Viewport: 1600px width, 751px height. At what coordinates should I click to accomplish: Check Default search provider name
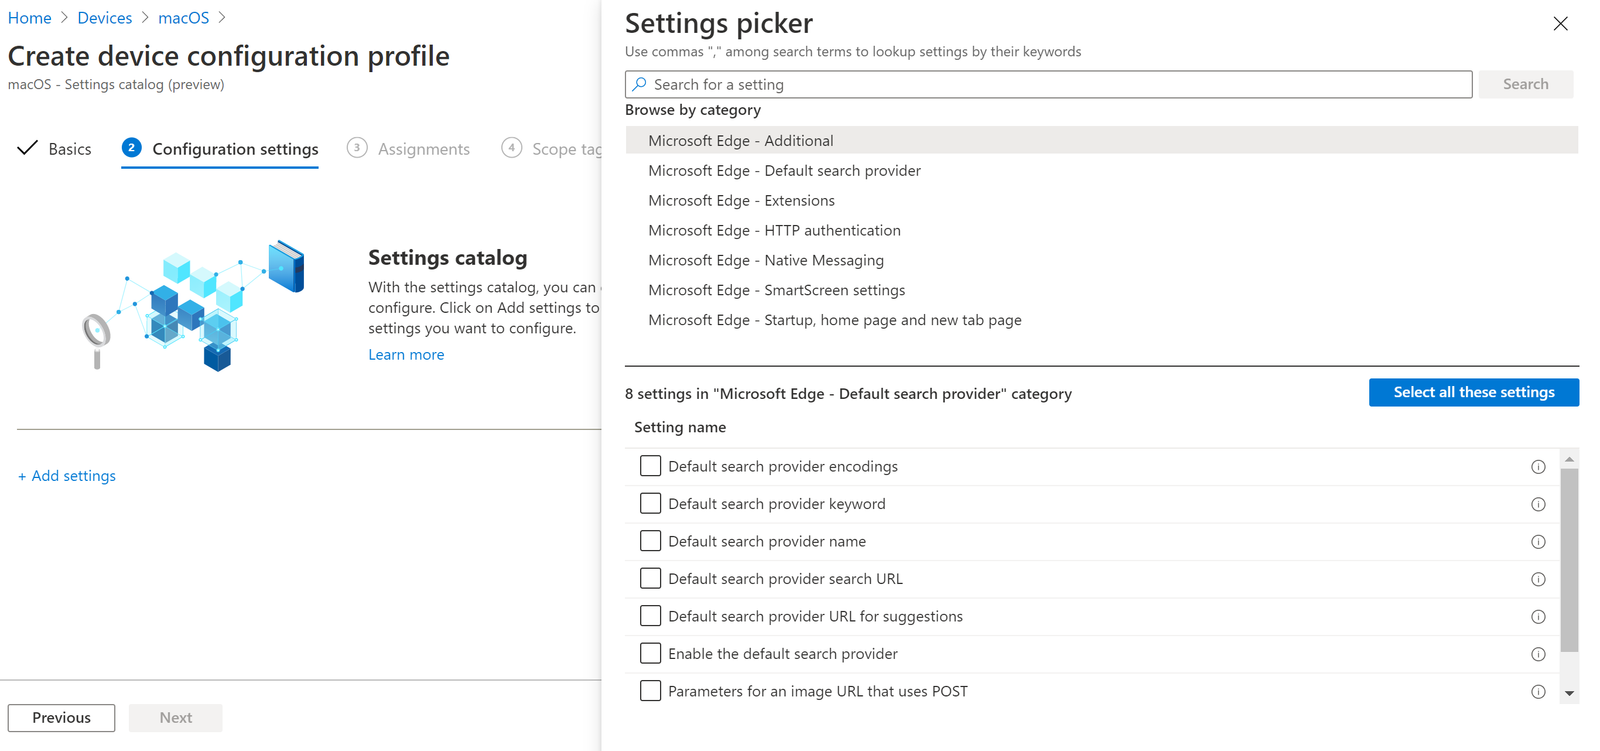[x=650, y=541]
